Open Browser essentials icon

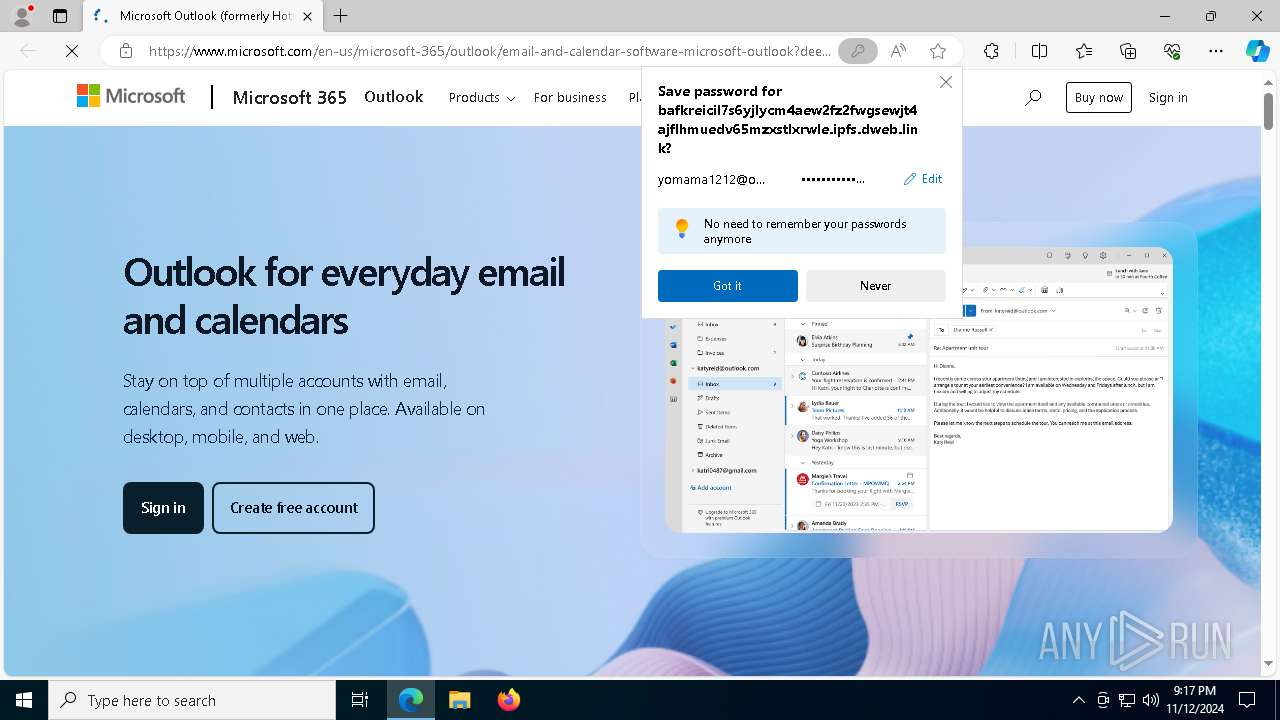coord(1172,51)
